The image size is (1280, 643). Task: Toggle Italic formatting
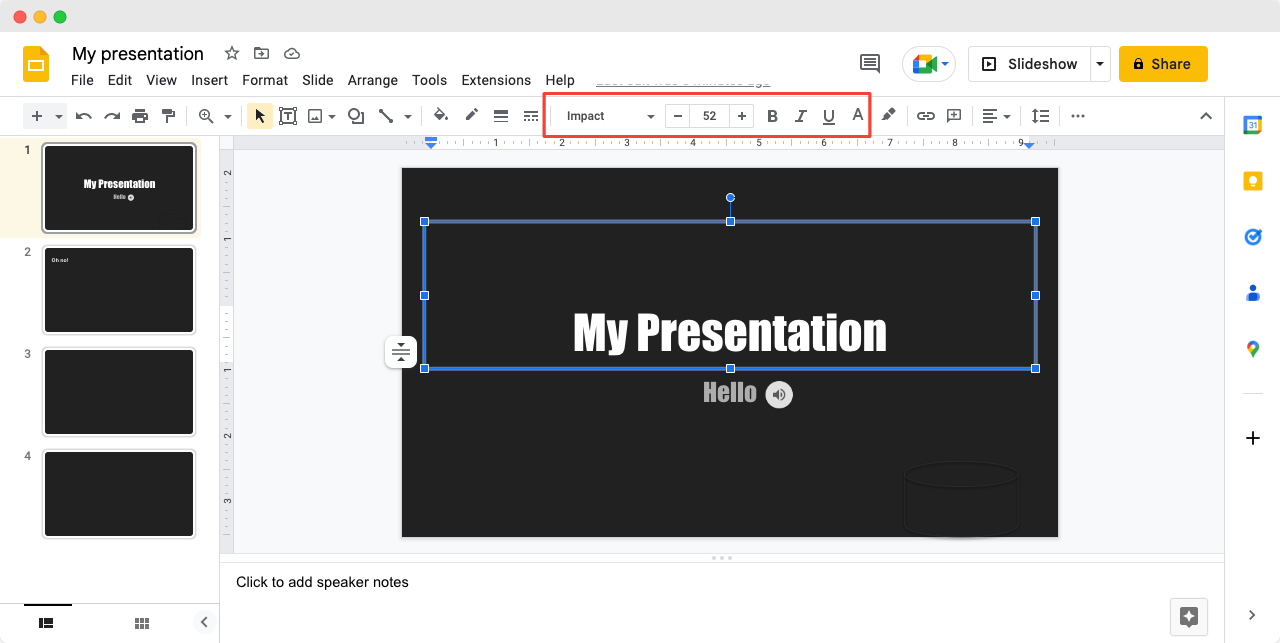pyautogui.click(x=800, y=116)
